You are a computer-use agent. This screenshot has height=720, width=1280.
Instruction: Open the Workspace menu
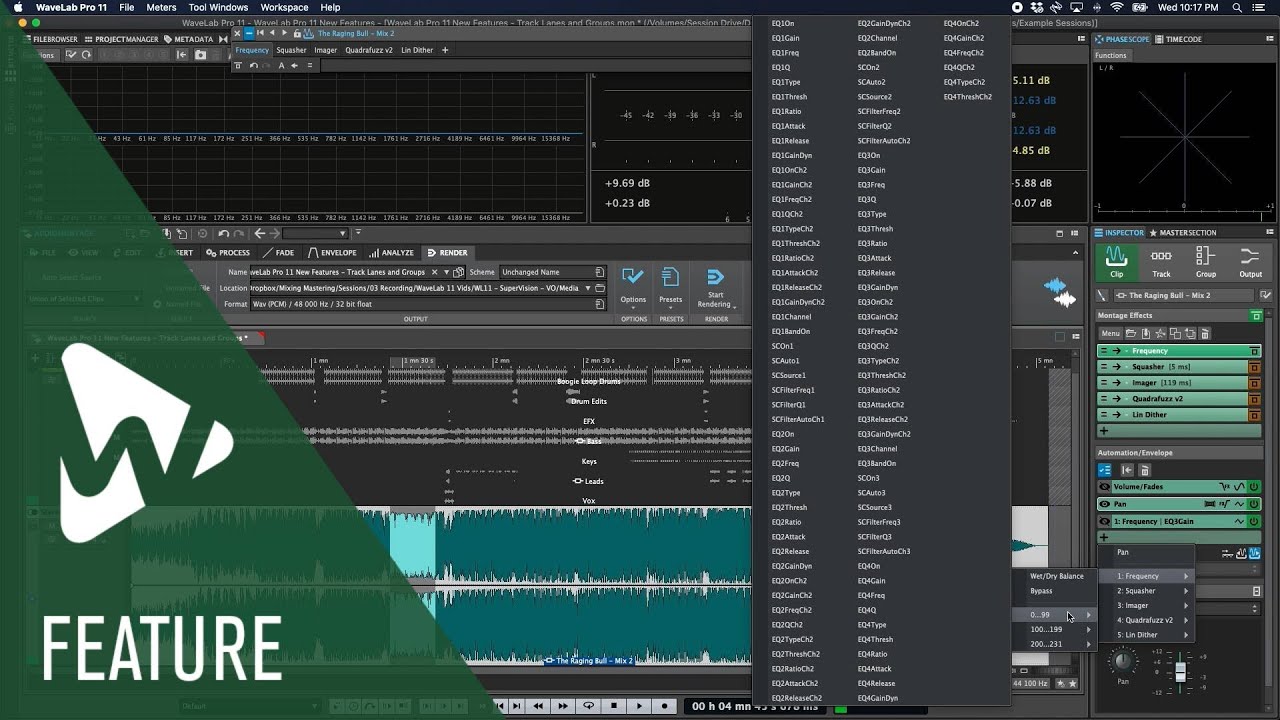click(284, 7)
